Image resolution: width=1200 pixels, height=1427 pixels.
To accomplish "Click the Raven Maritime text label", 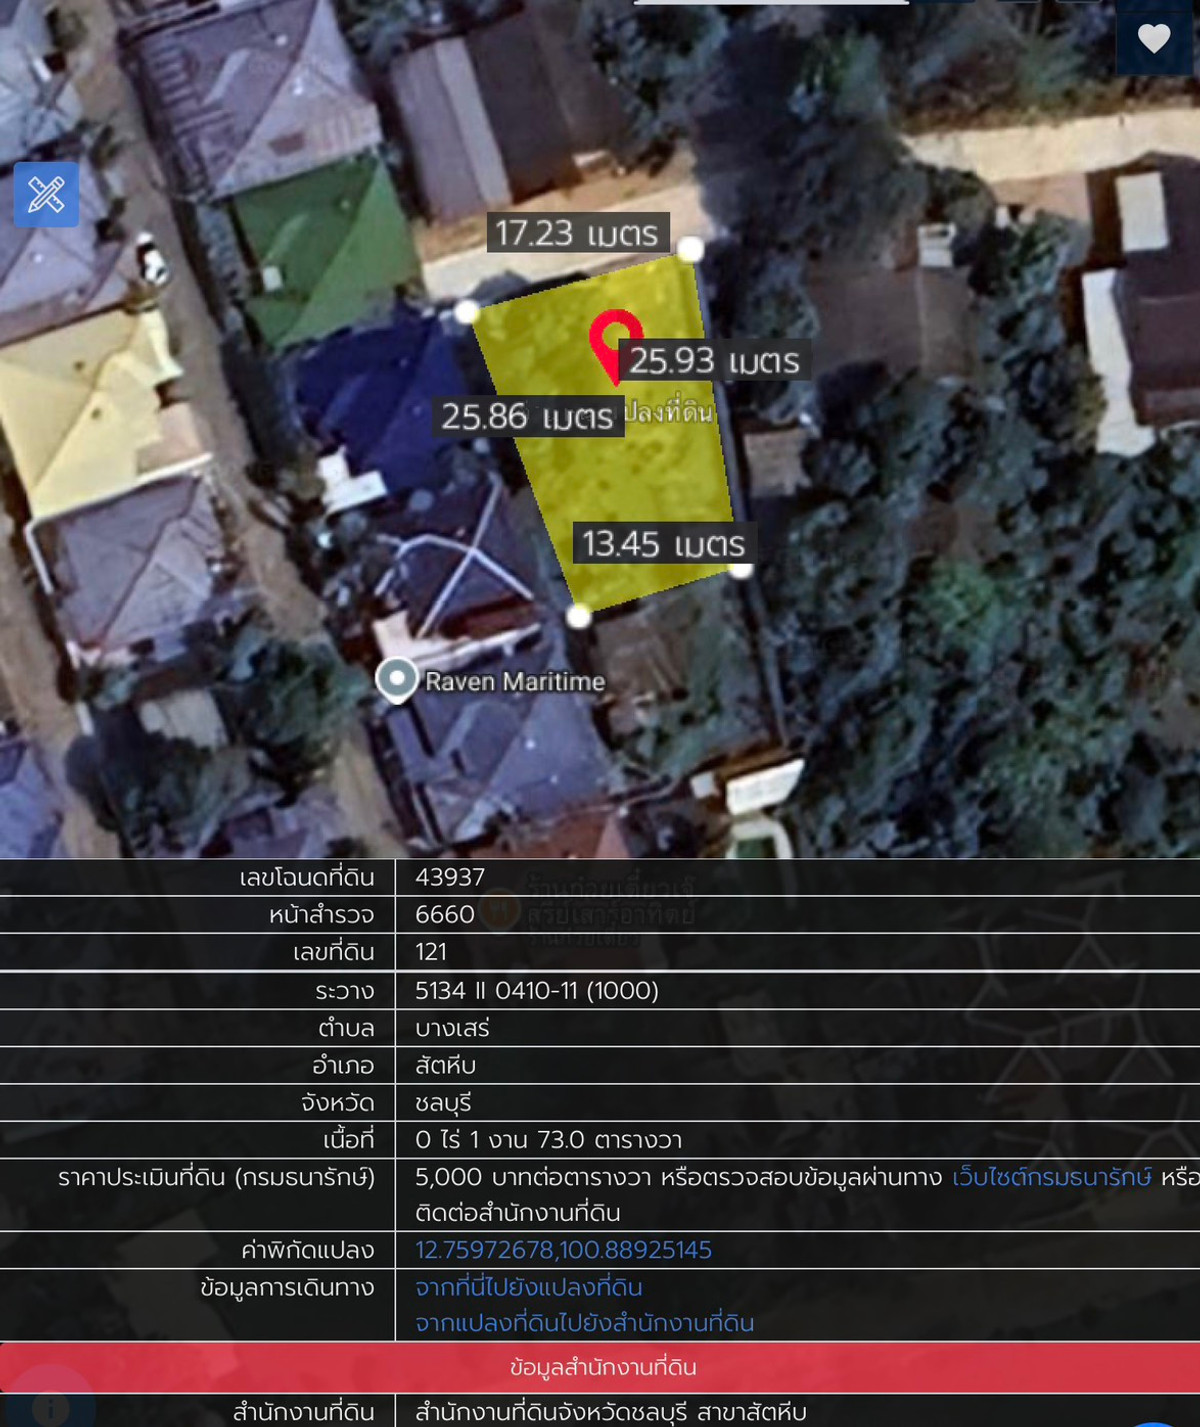I will (x=515, y=681).
